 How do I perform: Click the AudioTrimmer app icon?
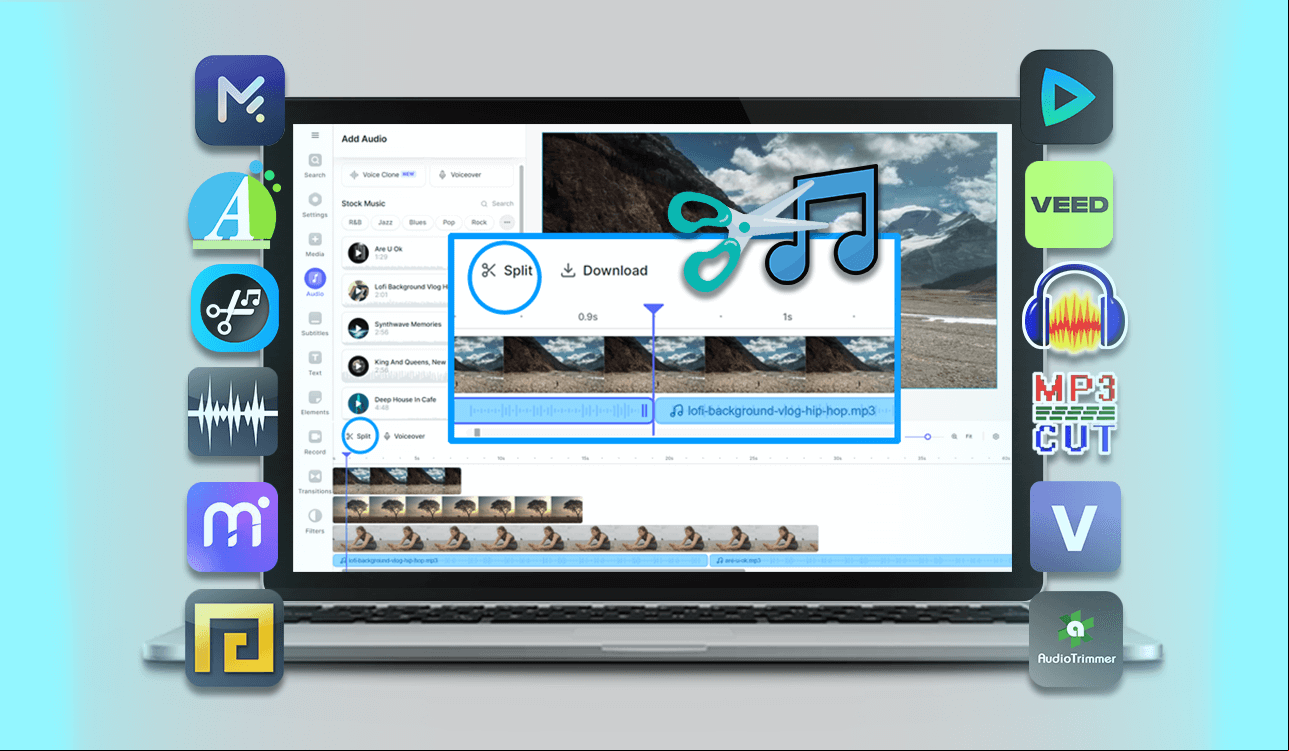pyautogui.click(x=1076, y=639)
